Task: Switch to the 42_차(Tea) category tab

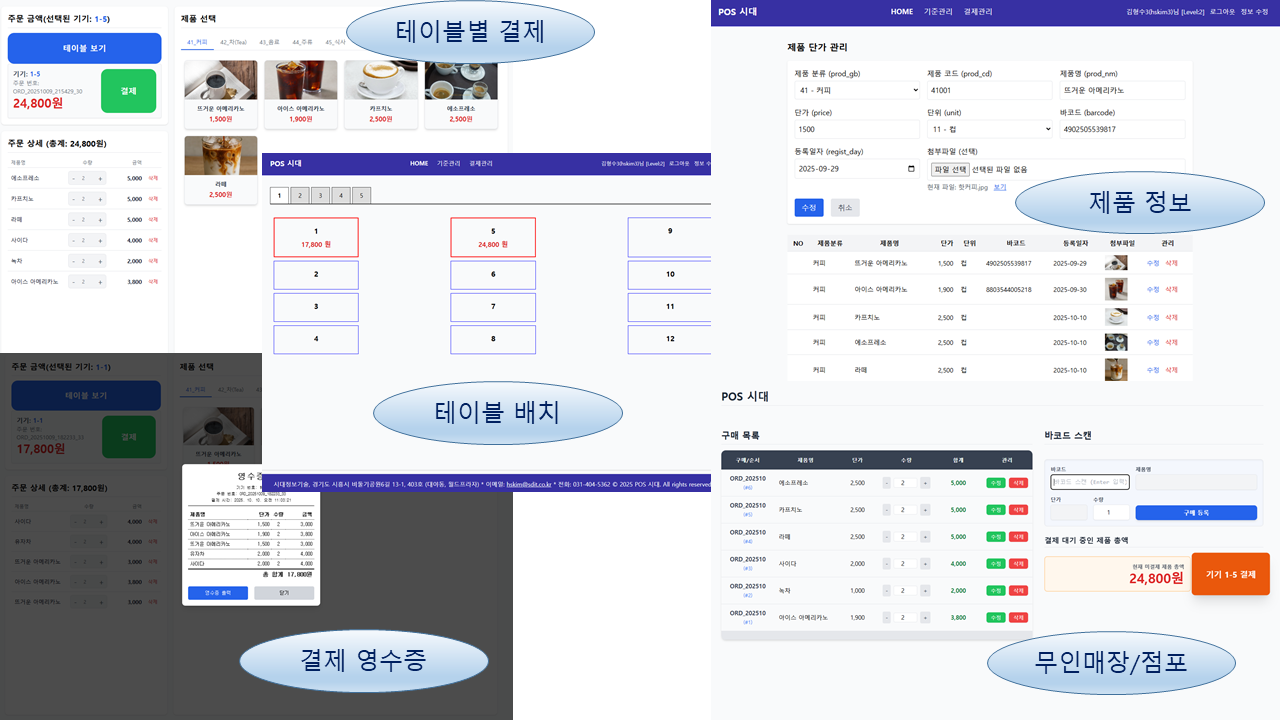Action: [232, 42]
